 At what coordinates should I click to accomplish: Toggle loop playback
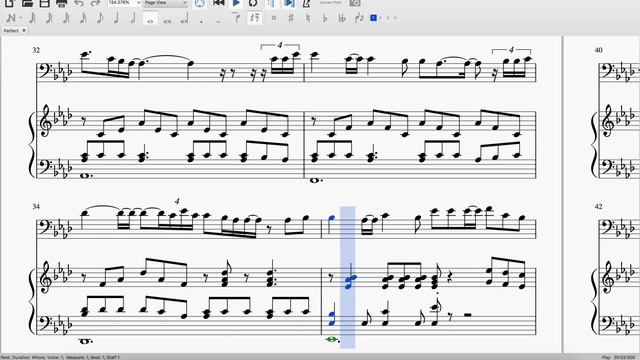(x=253, y=3)
